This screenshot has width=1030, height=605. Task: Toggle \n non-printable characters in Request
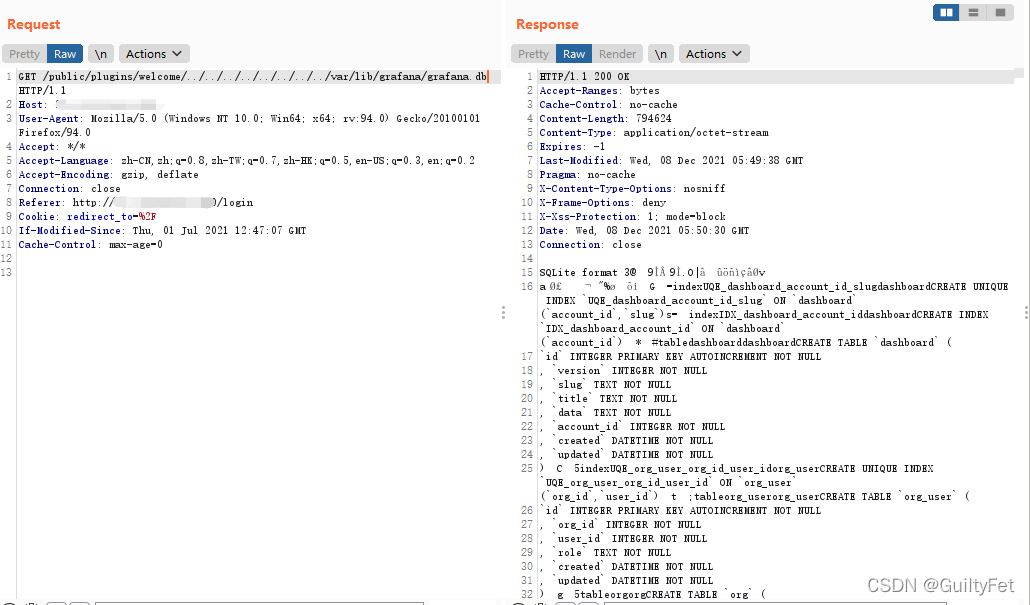point(101,54)
